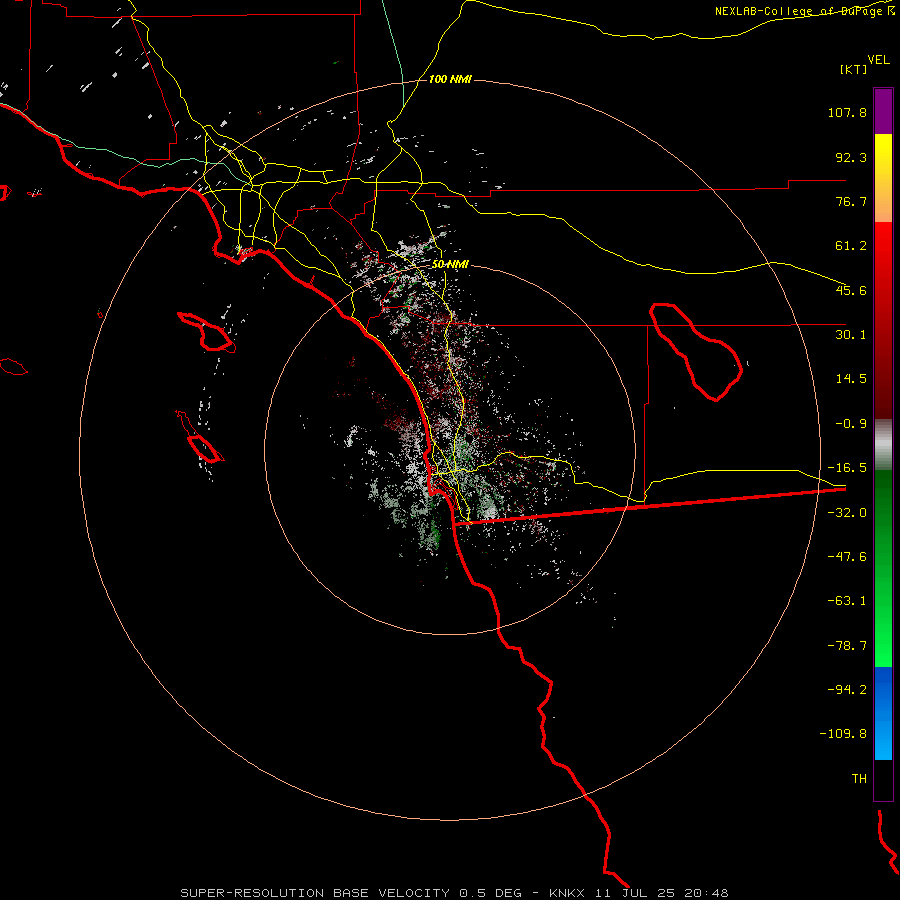Image resolution: width=900 pixels, height=900 pixels.
Task: Click the 76.7 velocity scale value
Action: [x=851, y=201]
